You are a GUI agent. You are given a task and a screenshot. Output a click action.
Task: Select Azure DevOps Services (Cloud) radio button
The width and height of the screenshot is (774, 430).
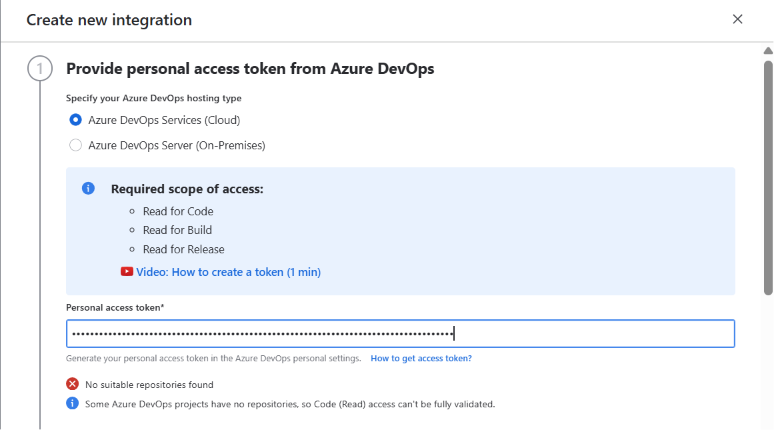click(x=76, y=120)
